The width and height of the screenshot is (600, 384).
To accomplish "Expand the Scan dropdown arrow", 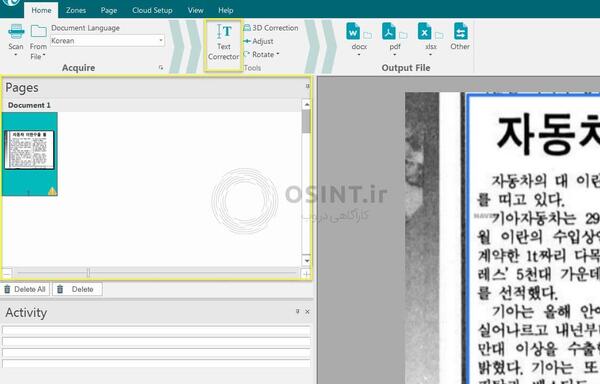I will [x=16, y=55].
